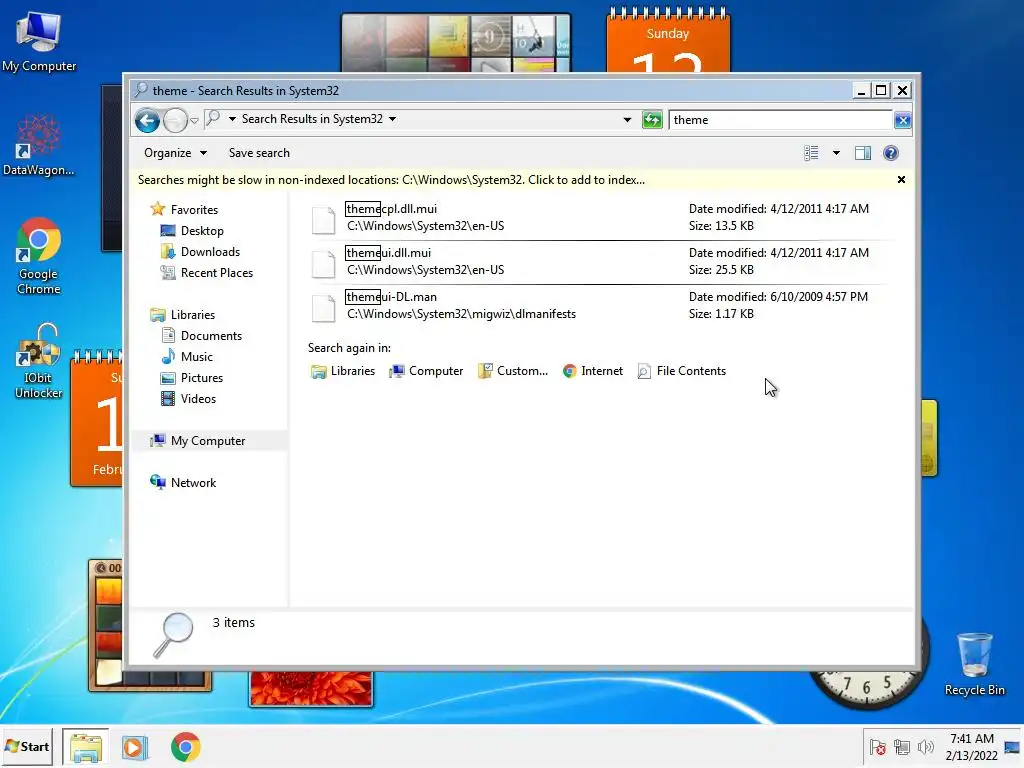This screenshot has width=1024, height=768.
Task: Select the themecpl.dll.mui file
Action: (601, 218)
